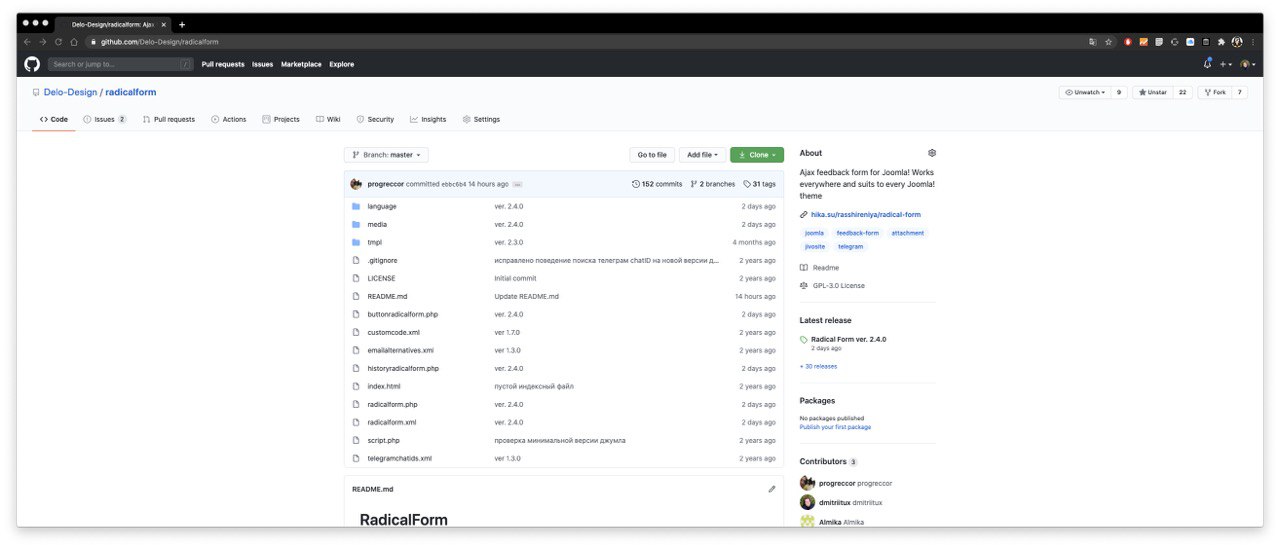Go back with browser back arrow
The width and height of the screenshot is (1280, 547).
click(27, 42)
